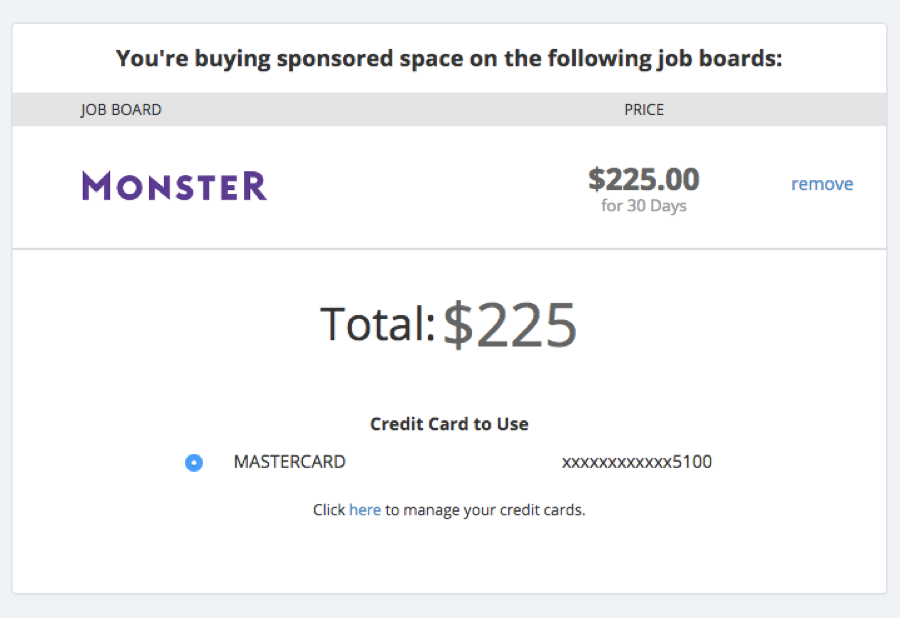This screenshot has height=618, width=900.
Task: Remove Monster from the job board list
Action: coord(822,184)
